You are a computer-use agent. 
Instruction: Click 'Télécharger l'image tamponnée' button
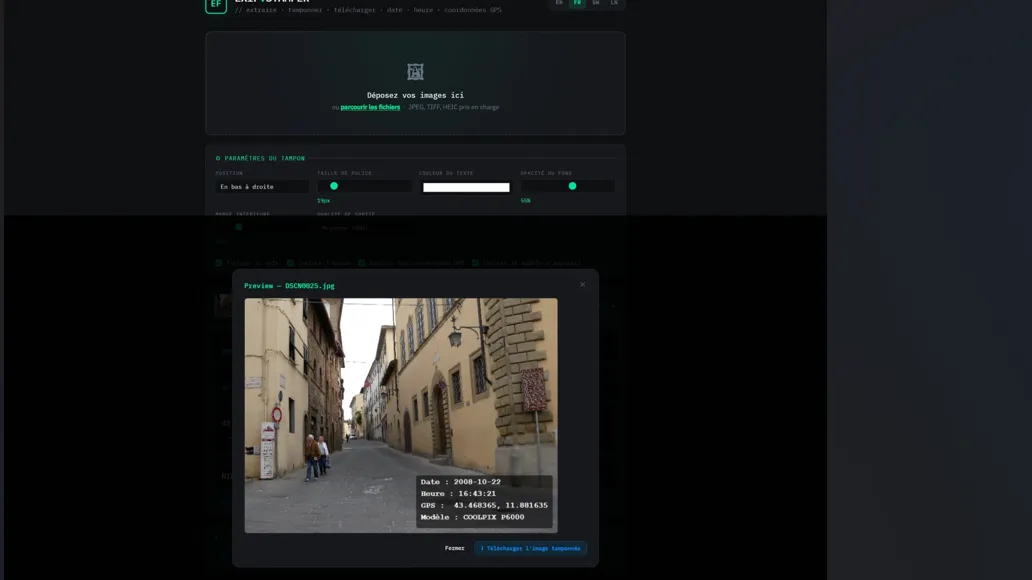coord(530,548)
